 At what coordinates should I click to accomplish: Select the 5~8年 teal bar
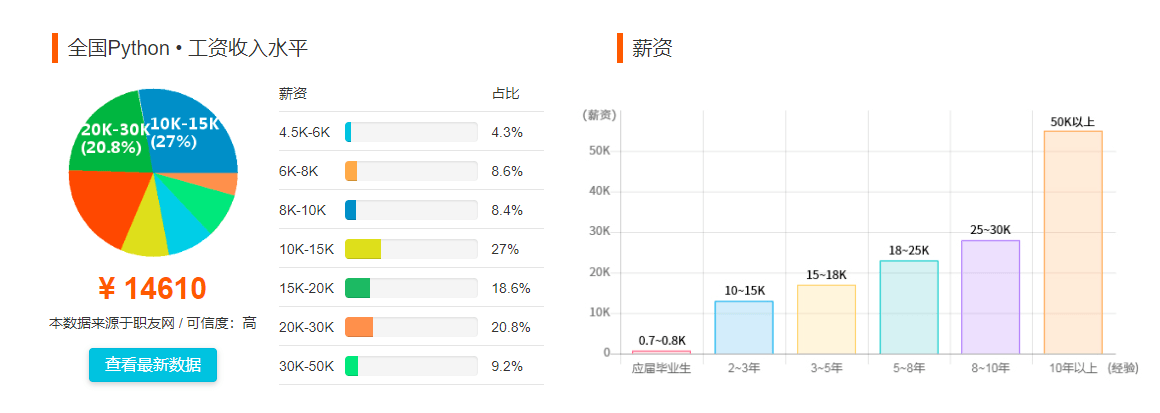pyautogui.click(x=909, y=307)
